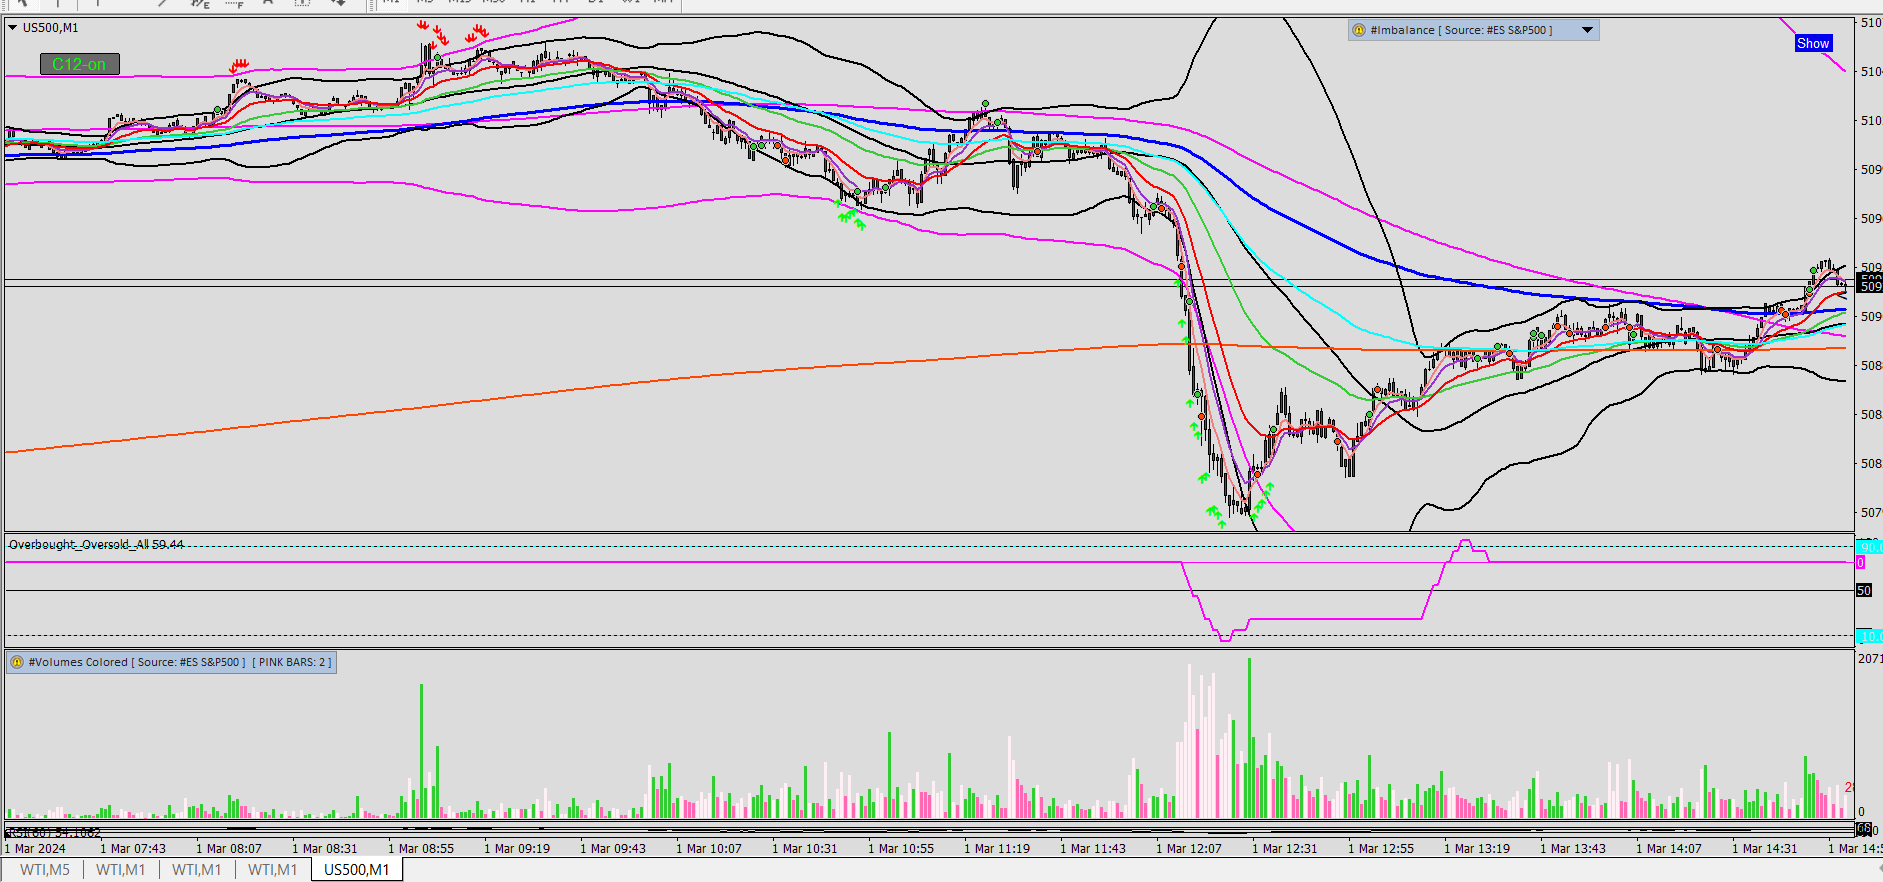Click the Overbought_Oversold_All 59.44 label

tap(96, 544)
